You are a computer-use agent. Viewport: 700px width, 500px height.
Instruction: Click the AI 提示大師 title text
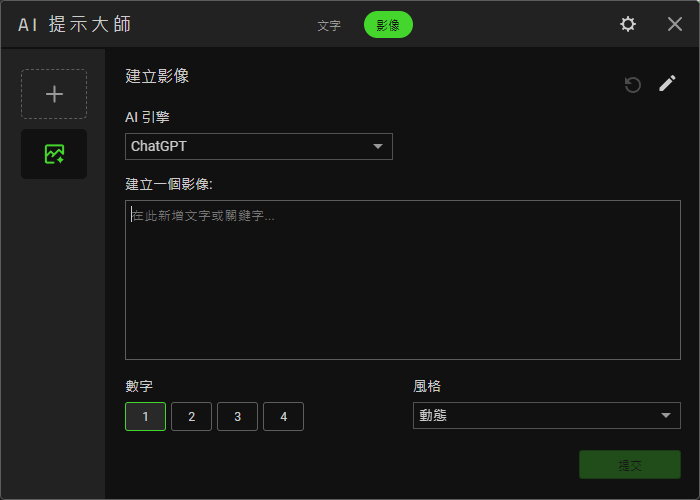(75, 24)
